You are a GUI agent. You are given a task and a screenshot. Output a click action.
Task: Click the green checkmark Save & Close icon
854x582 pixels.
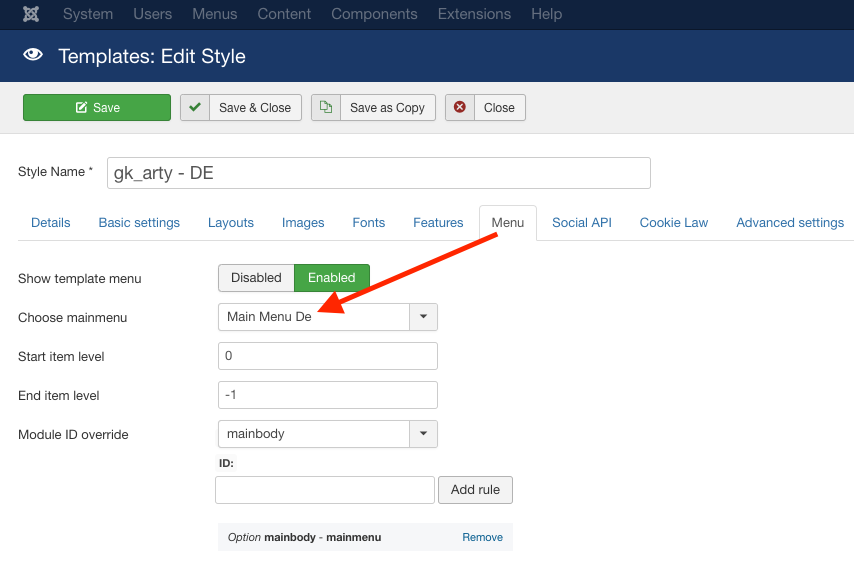coord(195,108)
